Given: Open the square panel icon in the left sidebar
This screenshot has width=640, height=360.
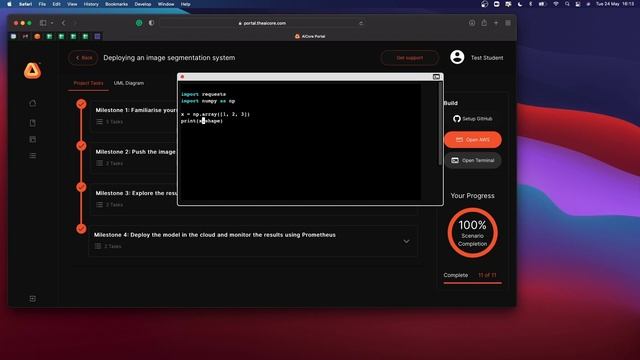Looking at the screenshot, I should point(33,140).
